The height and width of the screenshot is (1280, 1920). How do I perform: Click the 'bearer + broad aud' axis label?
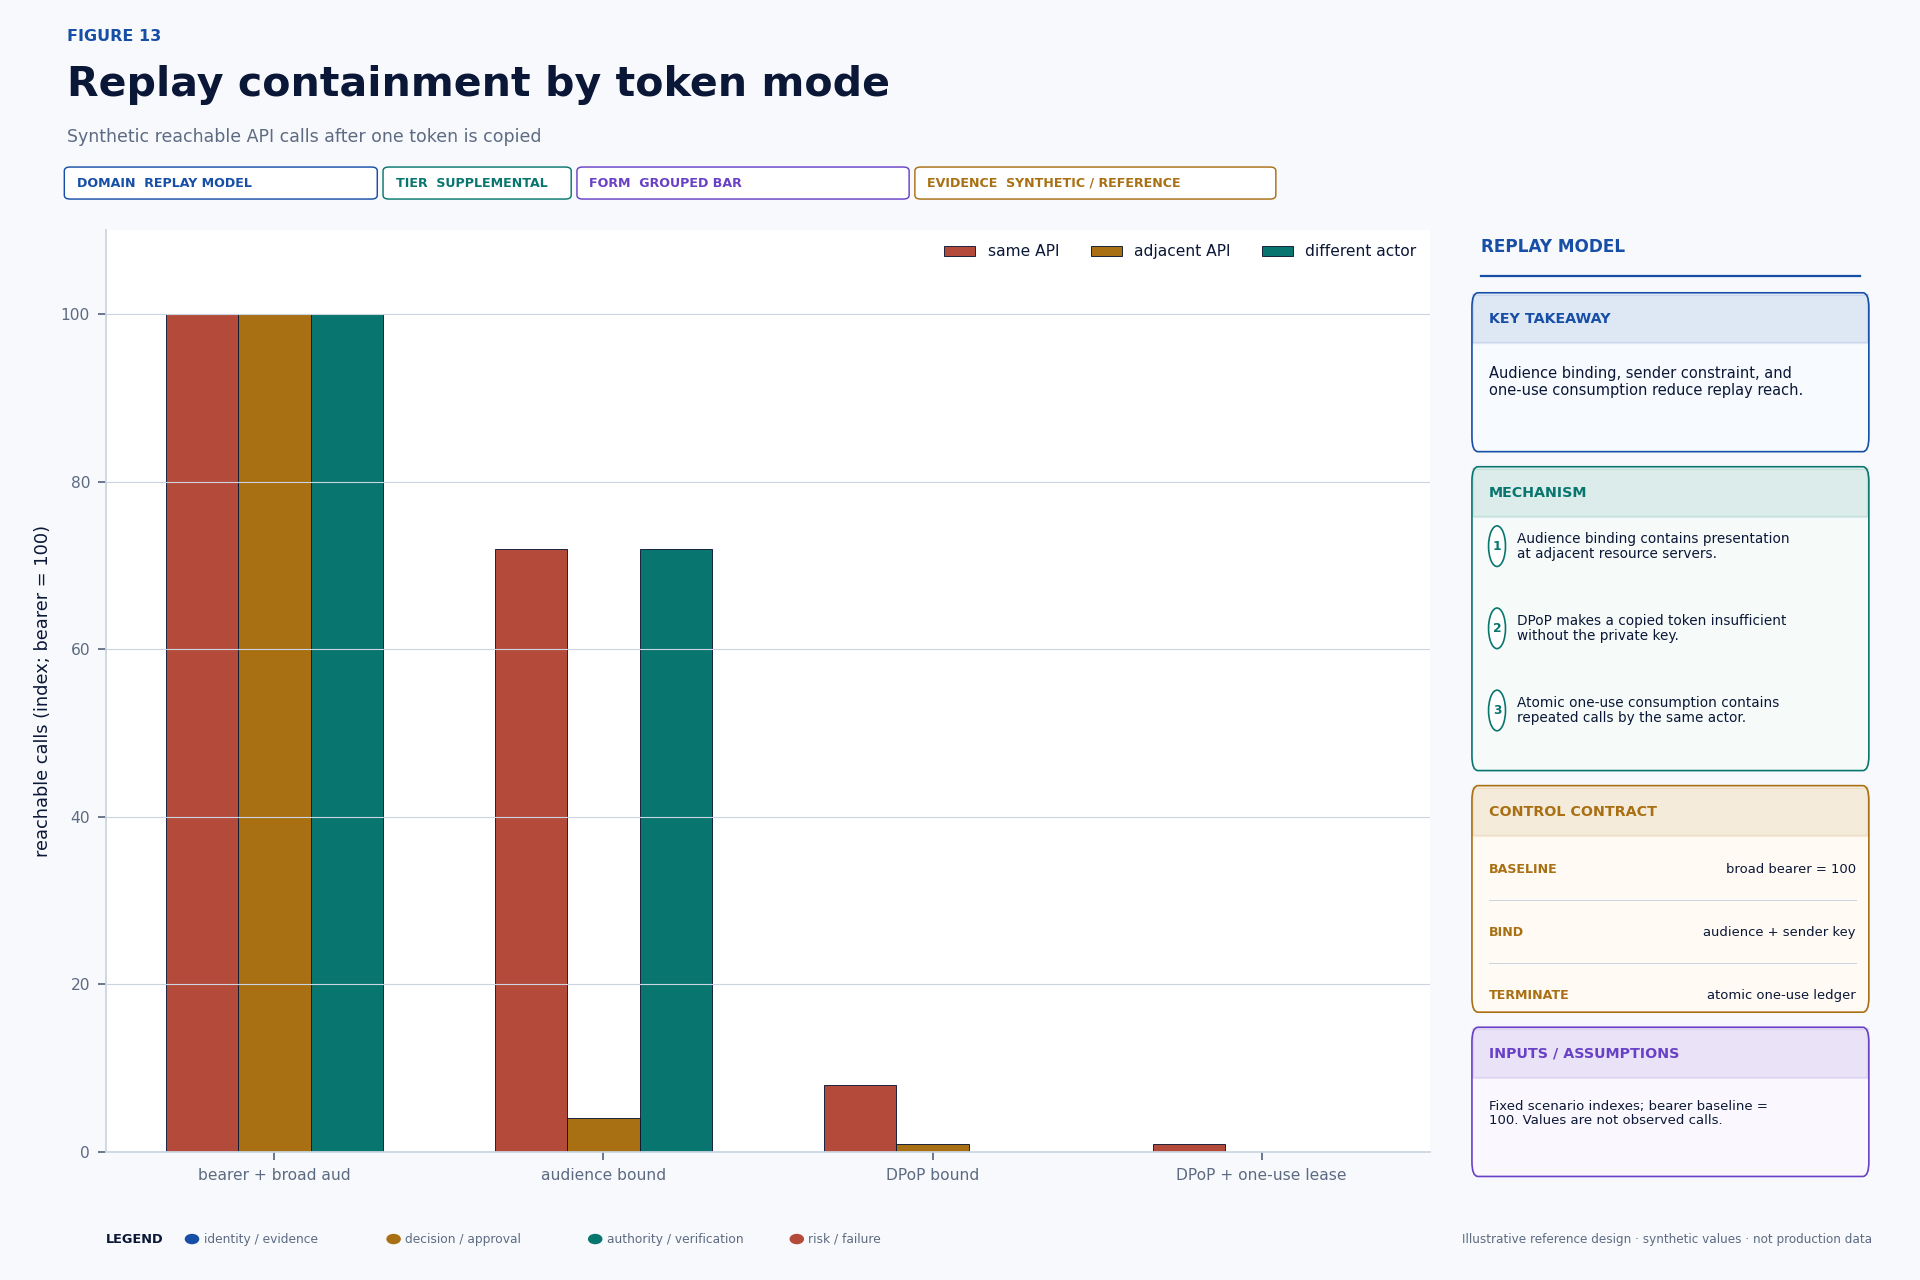pyautogui.click(x=274, y=1175)
